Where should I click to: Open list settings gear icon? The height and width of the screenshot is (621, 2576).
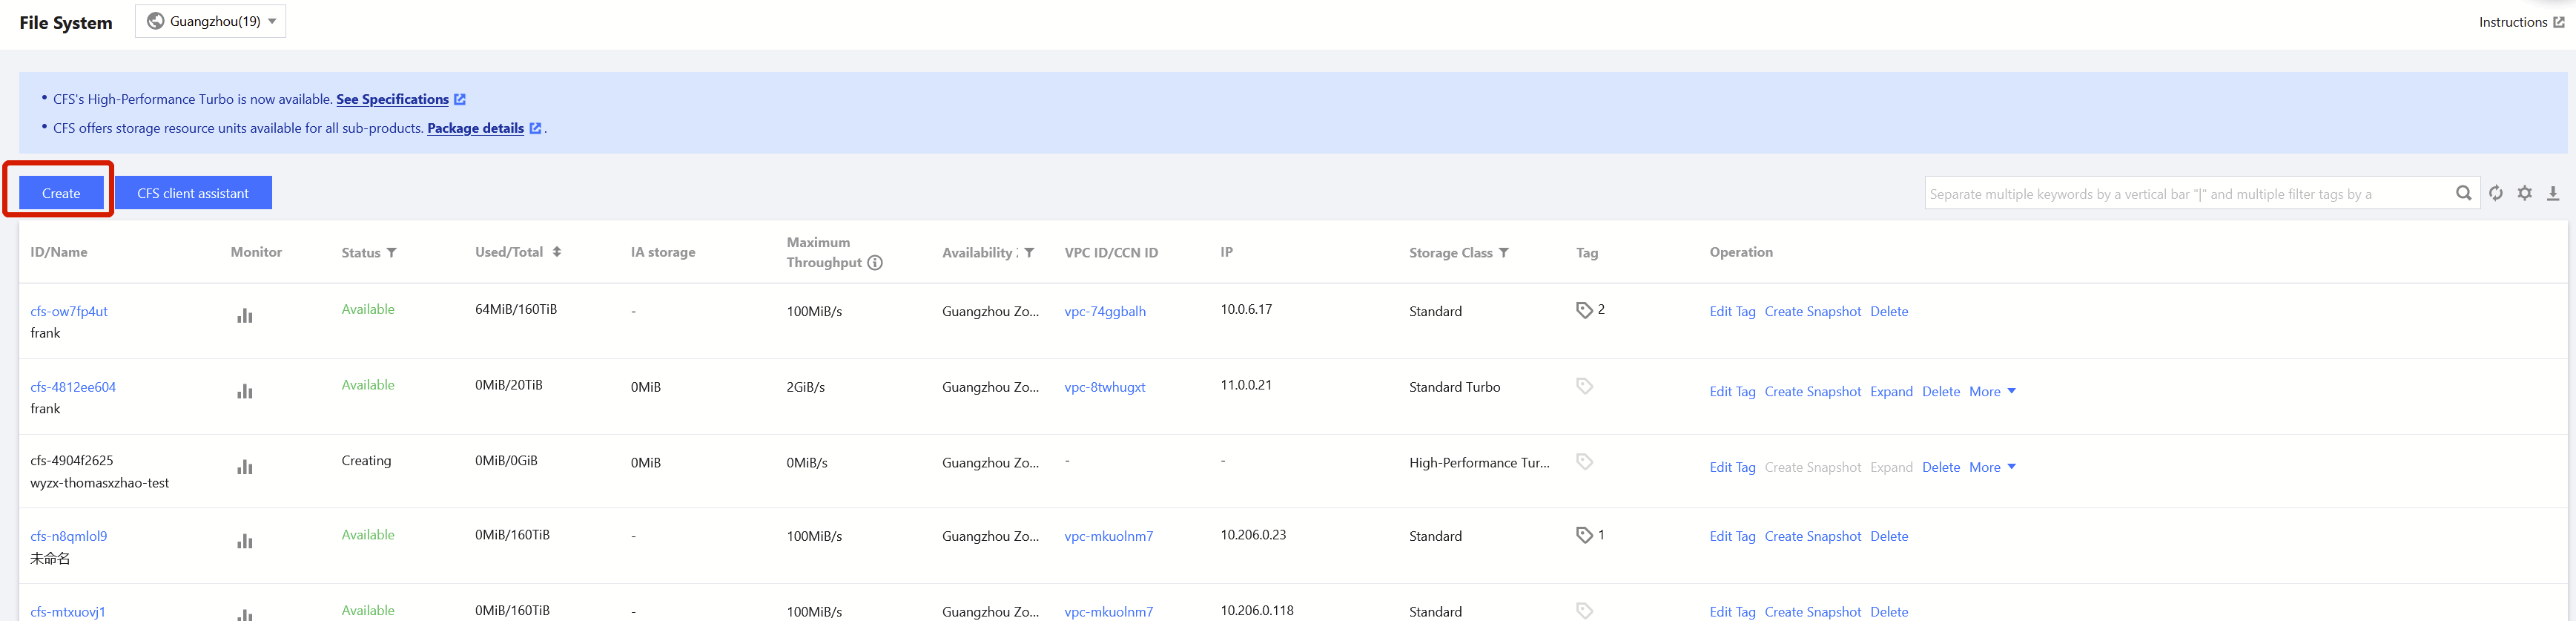pos(2525,193)
